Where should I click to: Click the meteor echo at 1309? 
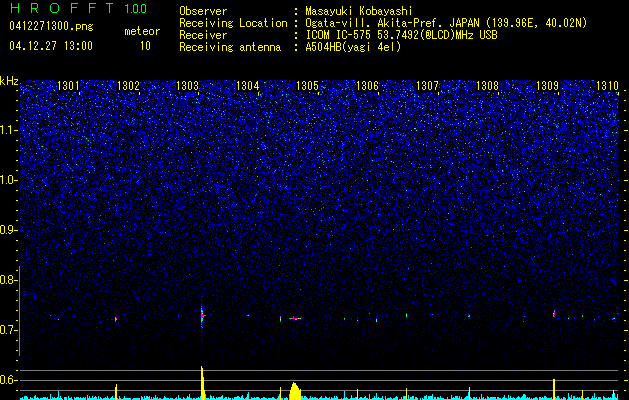pyautogui.click(x=554, y=314)
